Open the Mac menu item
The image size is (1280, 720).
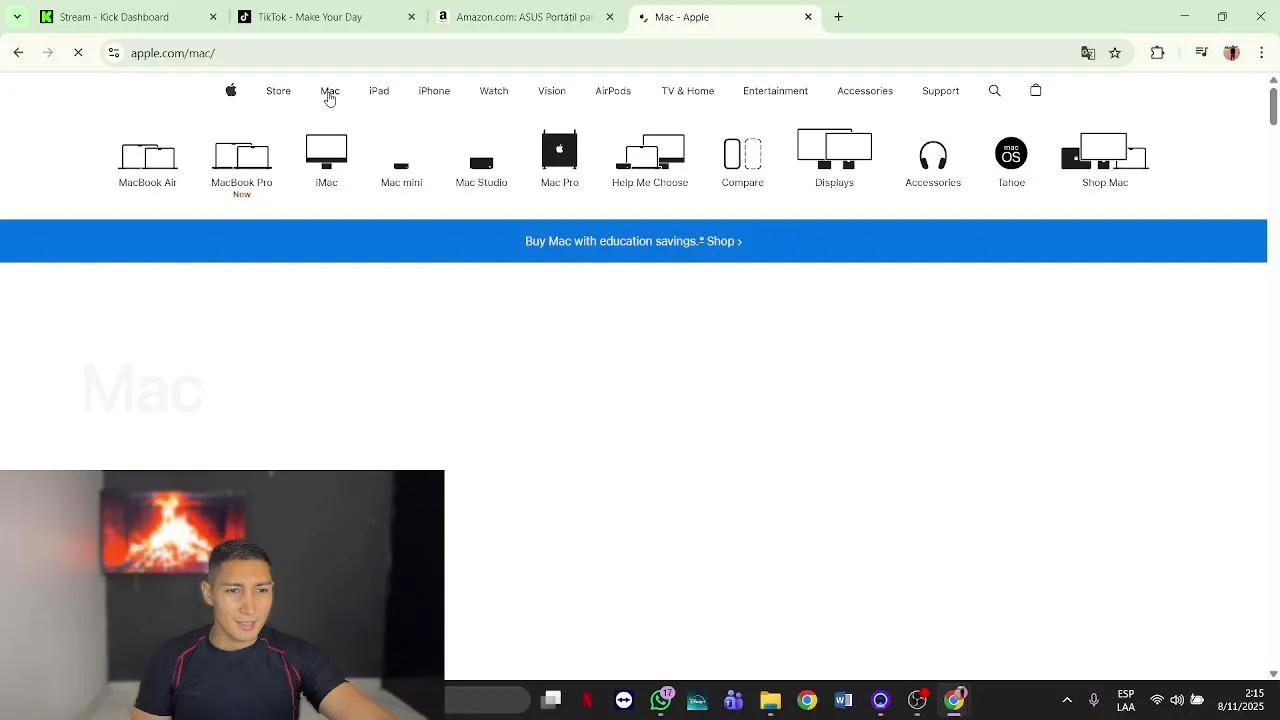coord(330,91)
